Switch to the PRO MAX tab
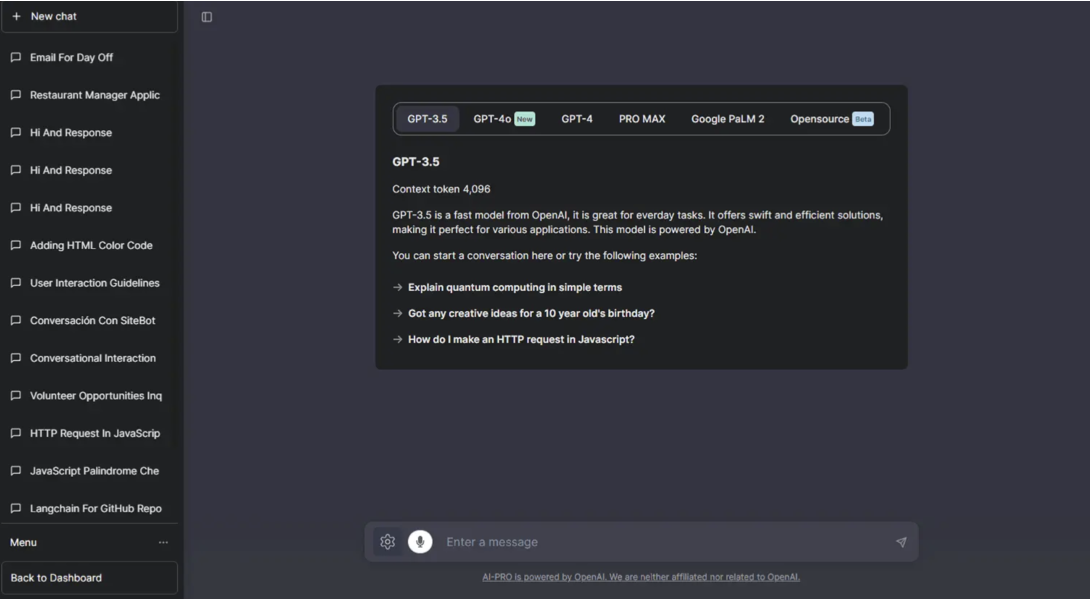The width and height of the screenshot is (1091, 599). tap(642, 119)
